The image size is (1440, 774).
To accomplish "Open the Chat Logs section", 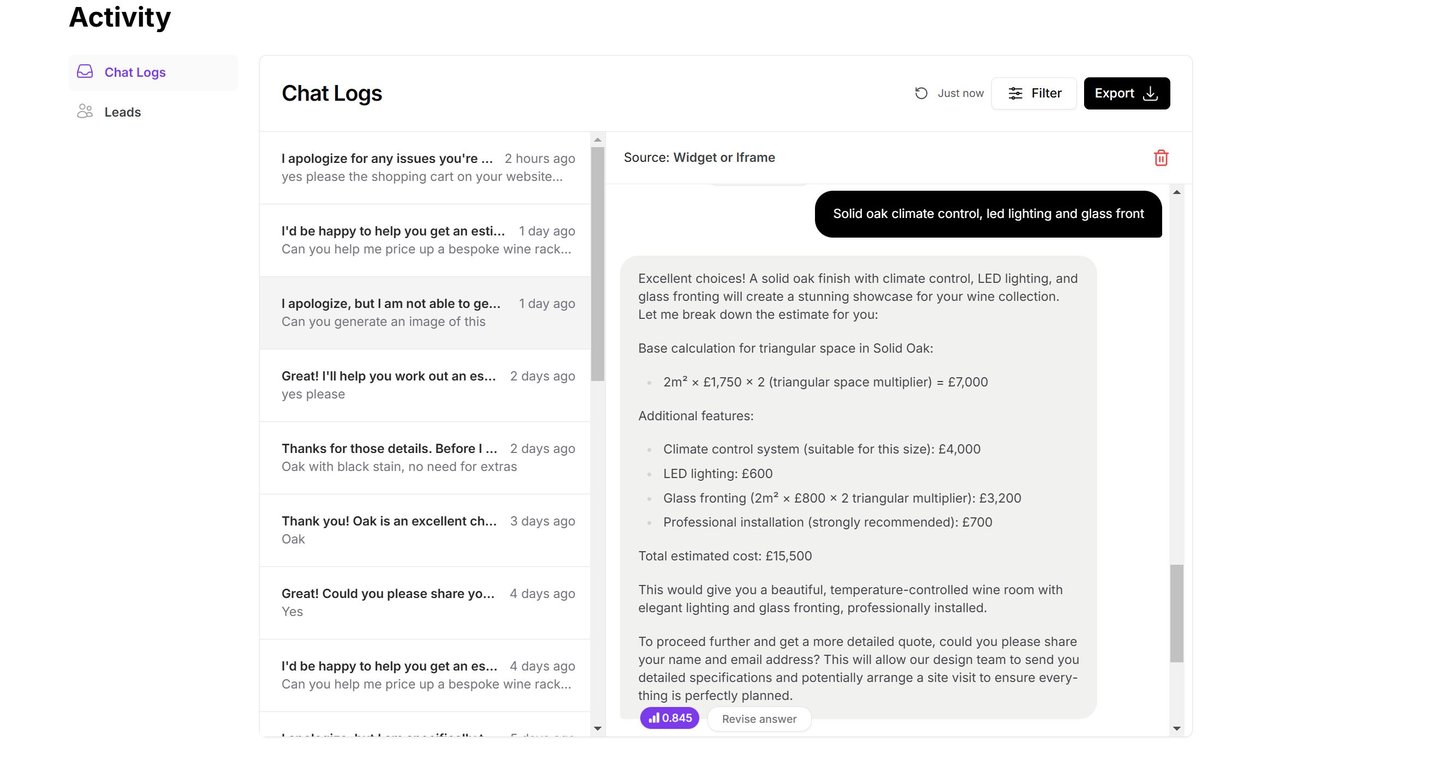I will point(135,72).
